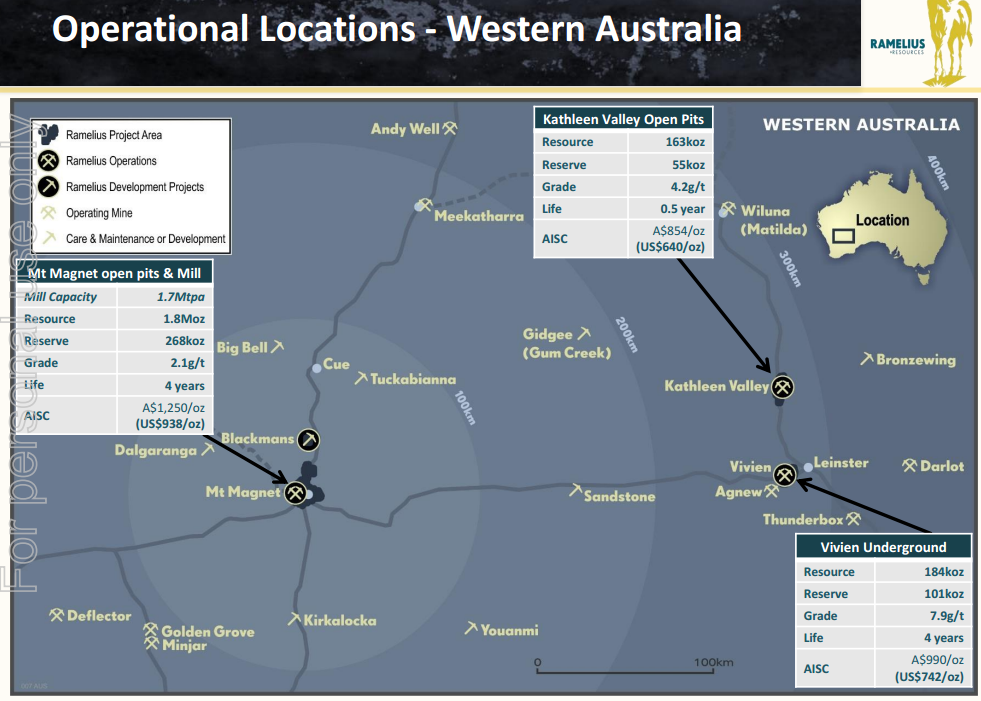Click the 300km distance ring label
Screen dimensions: 981x701
tap(790, 269)
